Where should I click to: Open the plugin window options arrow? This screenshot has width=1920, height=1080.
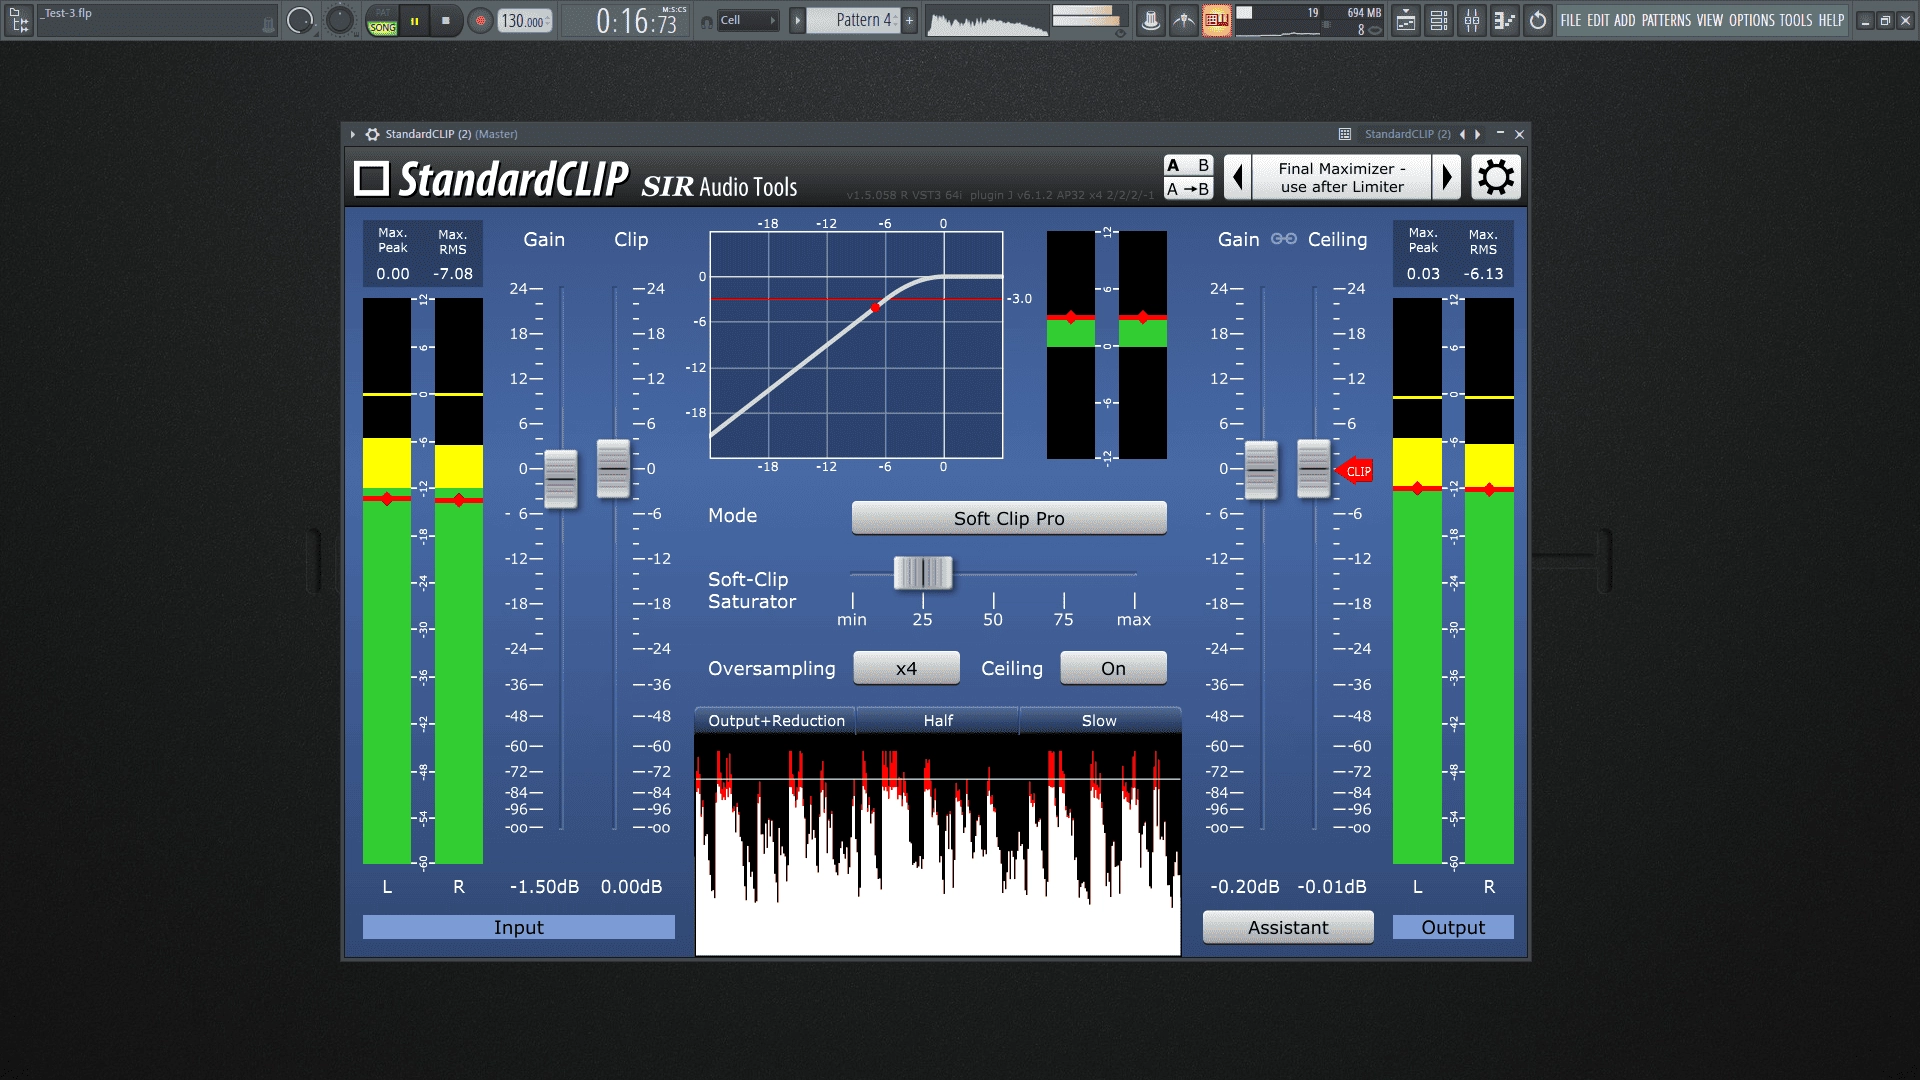[353, 134]
